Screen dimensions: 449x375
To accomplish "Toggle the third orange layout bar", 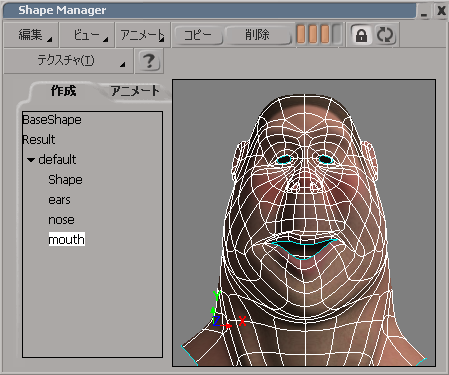I will pyautogui.click(x=325, y=34).
